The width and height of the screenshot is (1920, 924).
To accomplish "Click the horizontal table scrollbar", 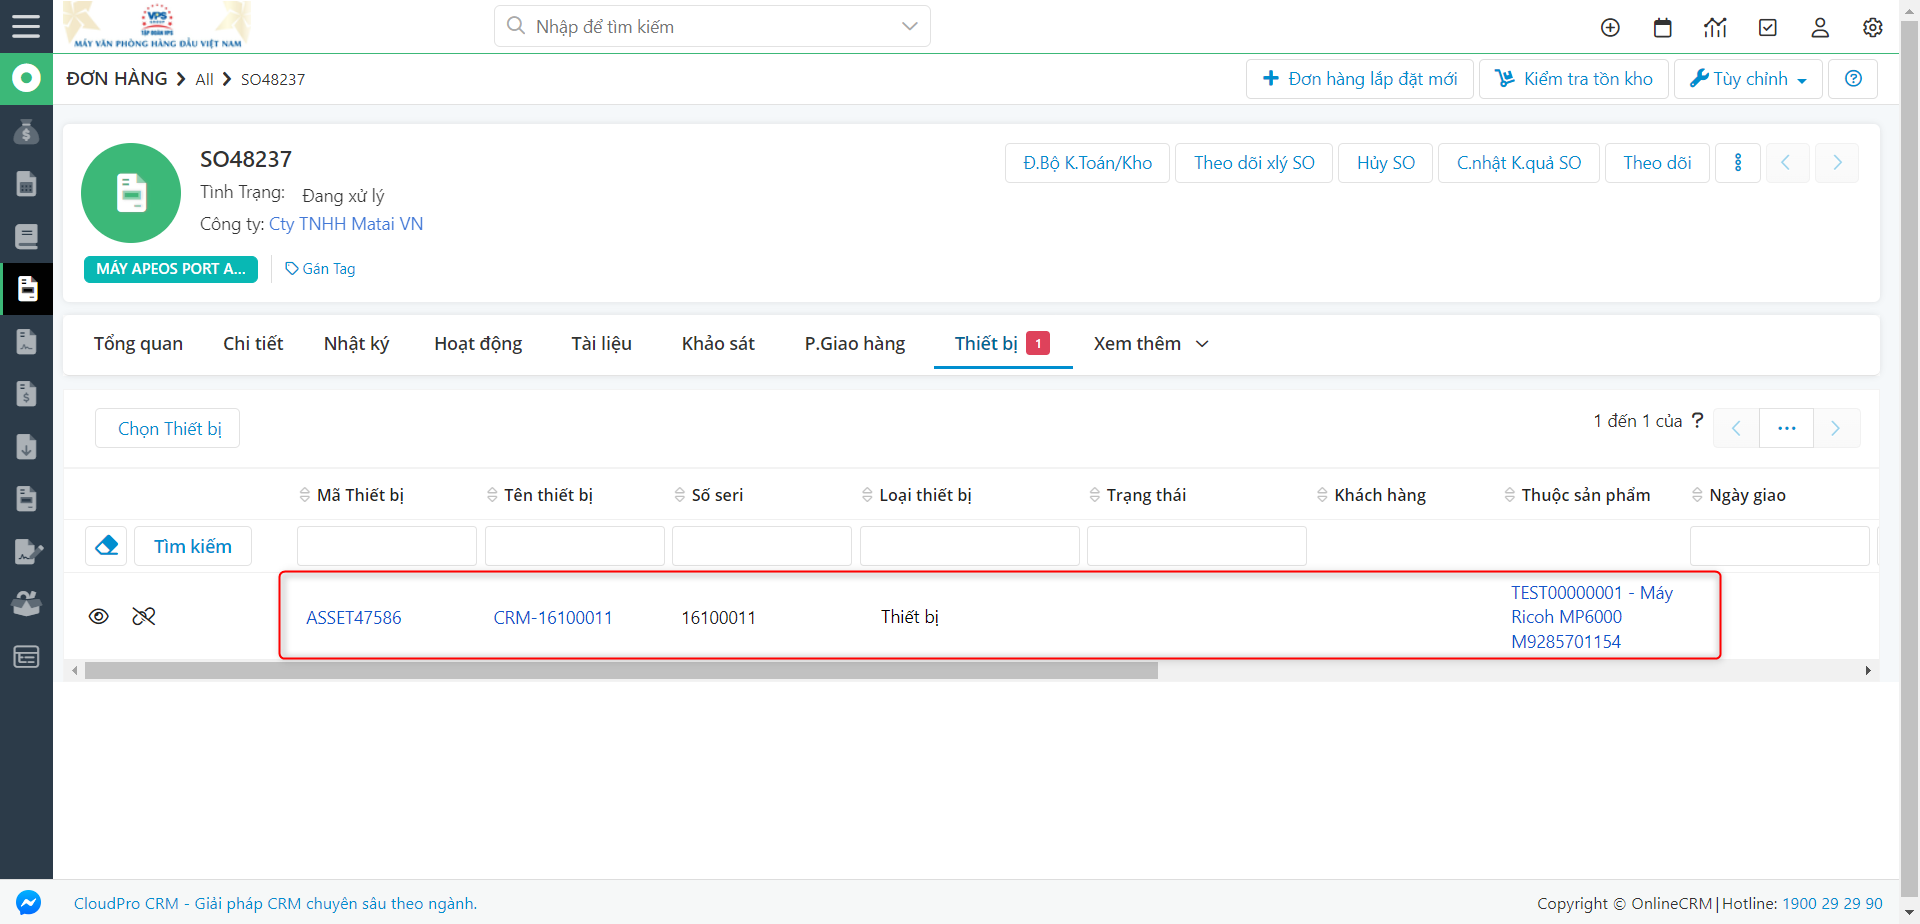I will point(620,671).
